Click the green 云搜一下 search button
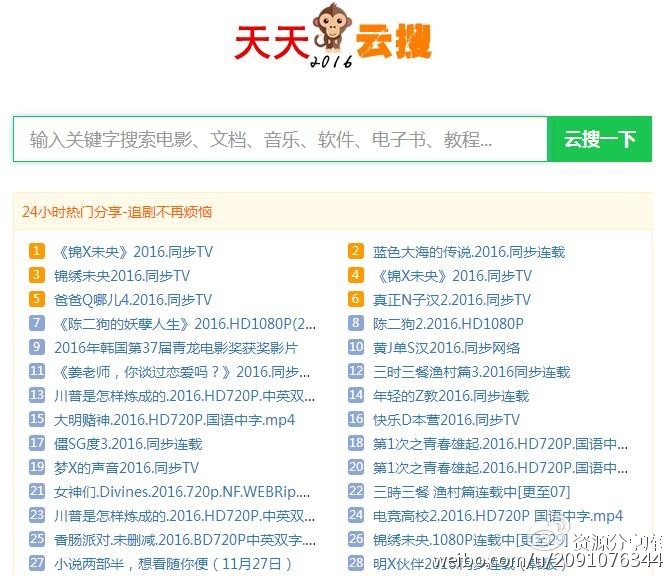This screenshot has width=669, height=576. coord(599,139)
